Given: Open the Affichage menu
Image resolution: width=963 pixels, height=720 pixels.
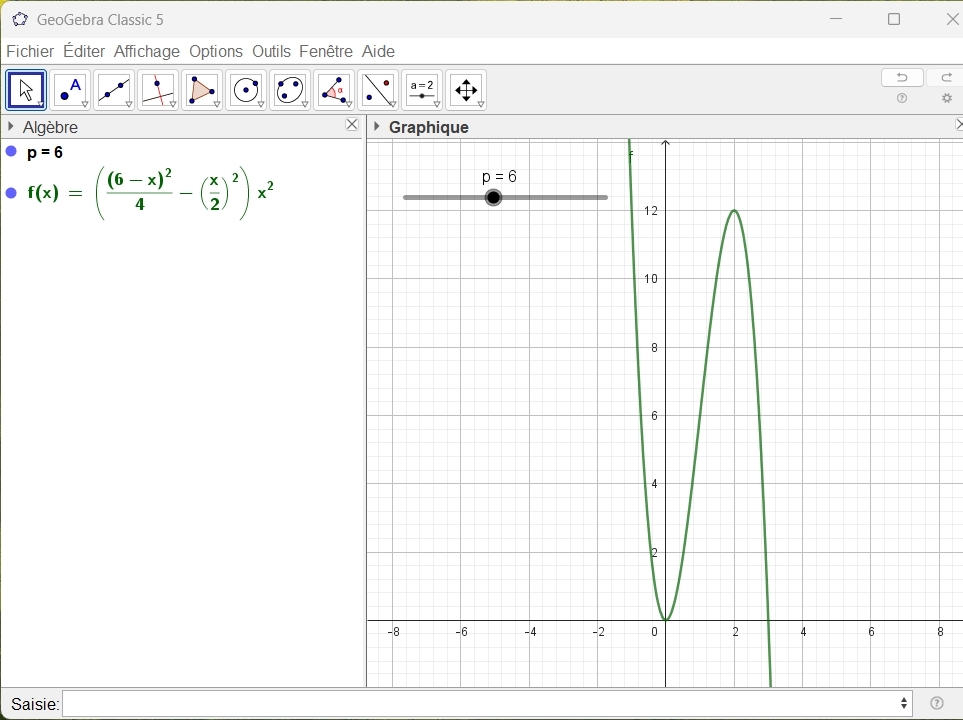Looking at the screenshot, I should point(147,52).
